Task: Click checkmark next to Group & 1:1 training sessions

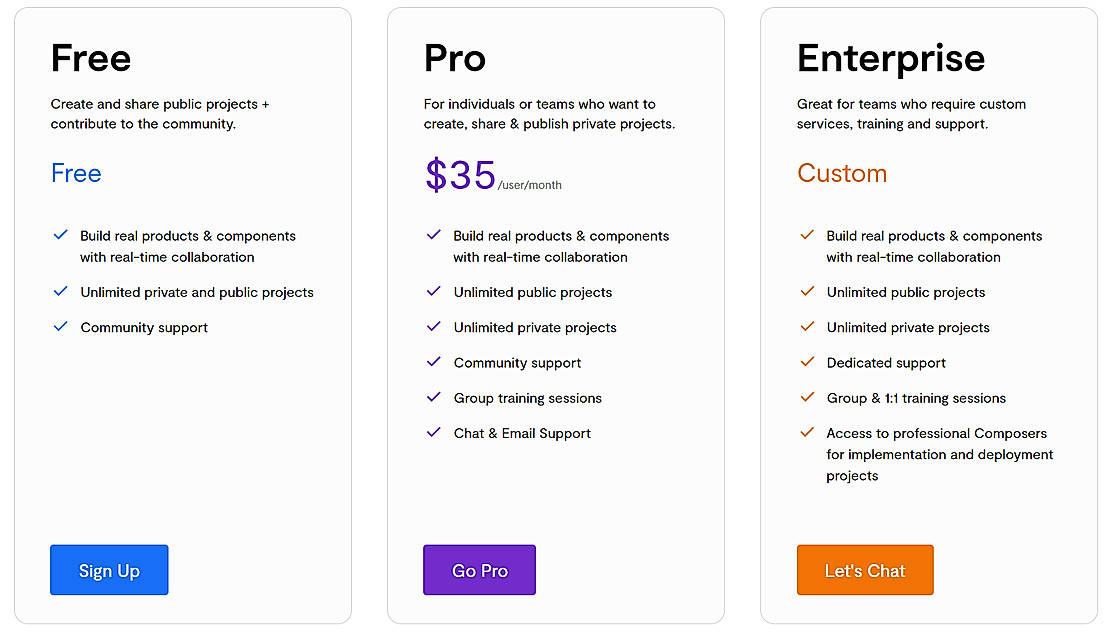Action: (x=807, y=397)
